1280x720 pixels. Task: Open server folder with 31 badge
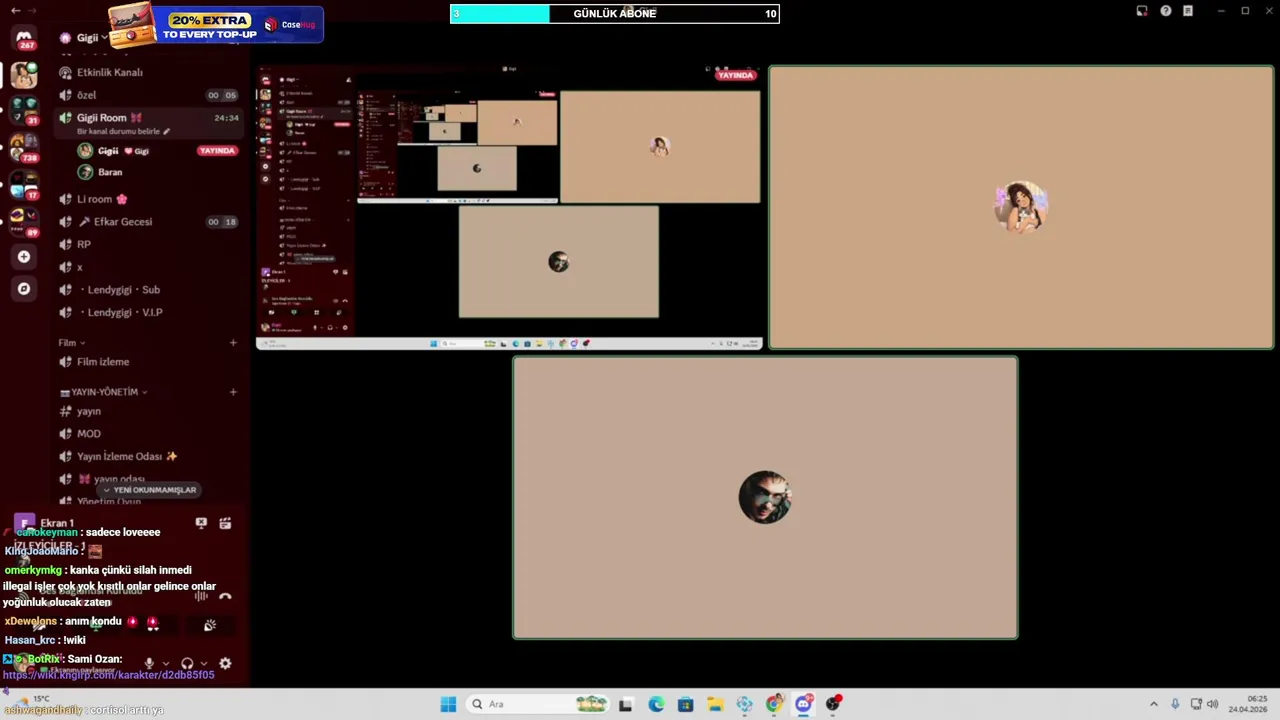click(x=24, y=111)
